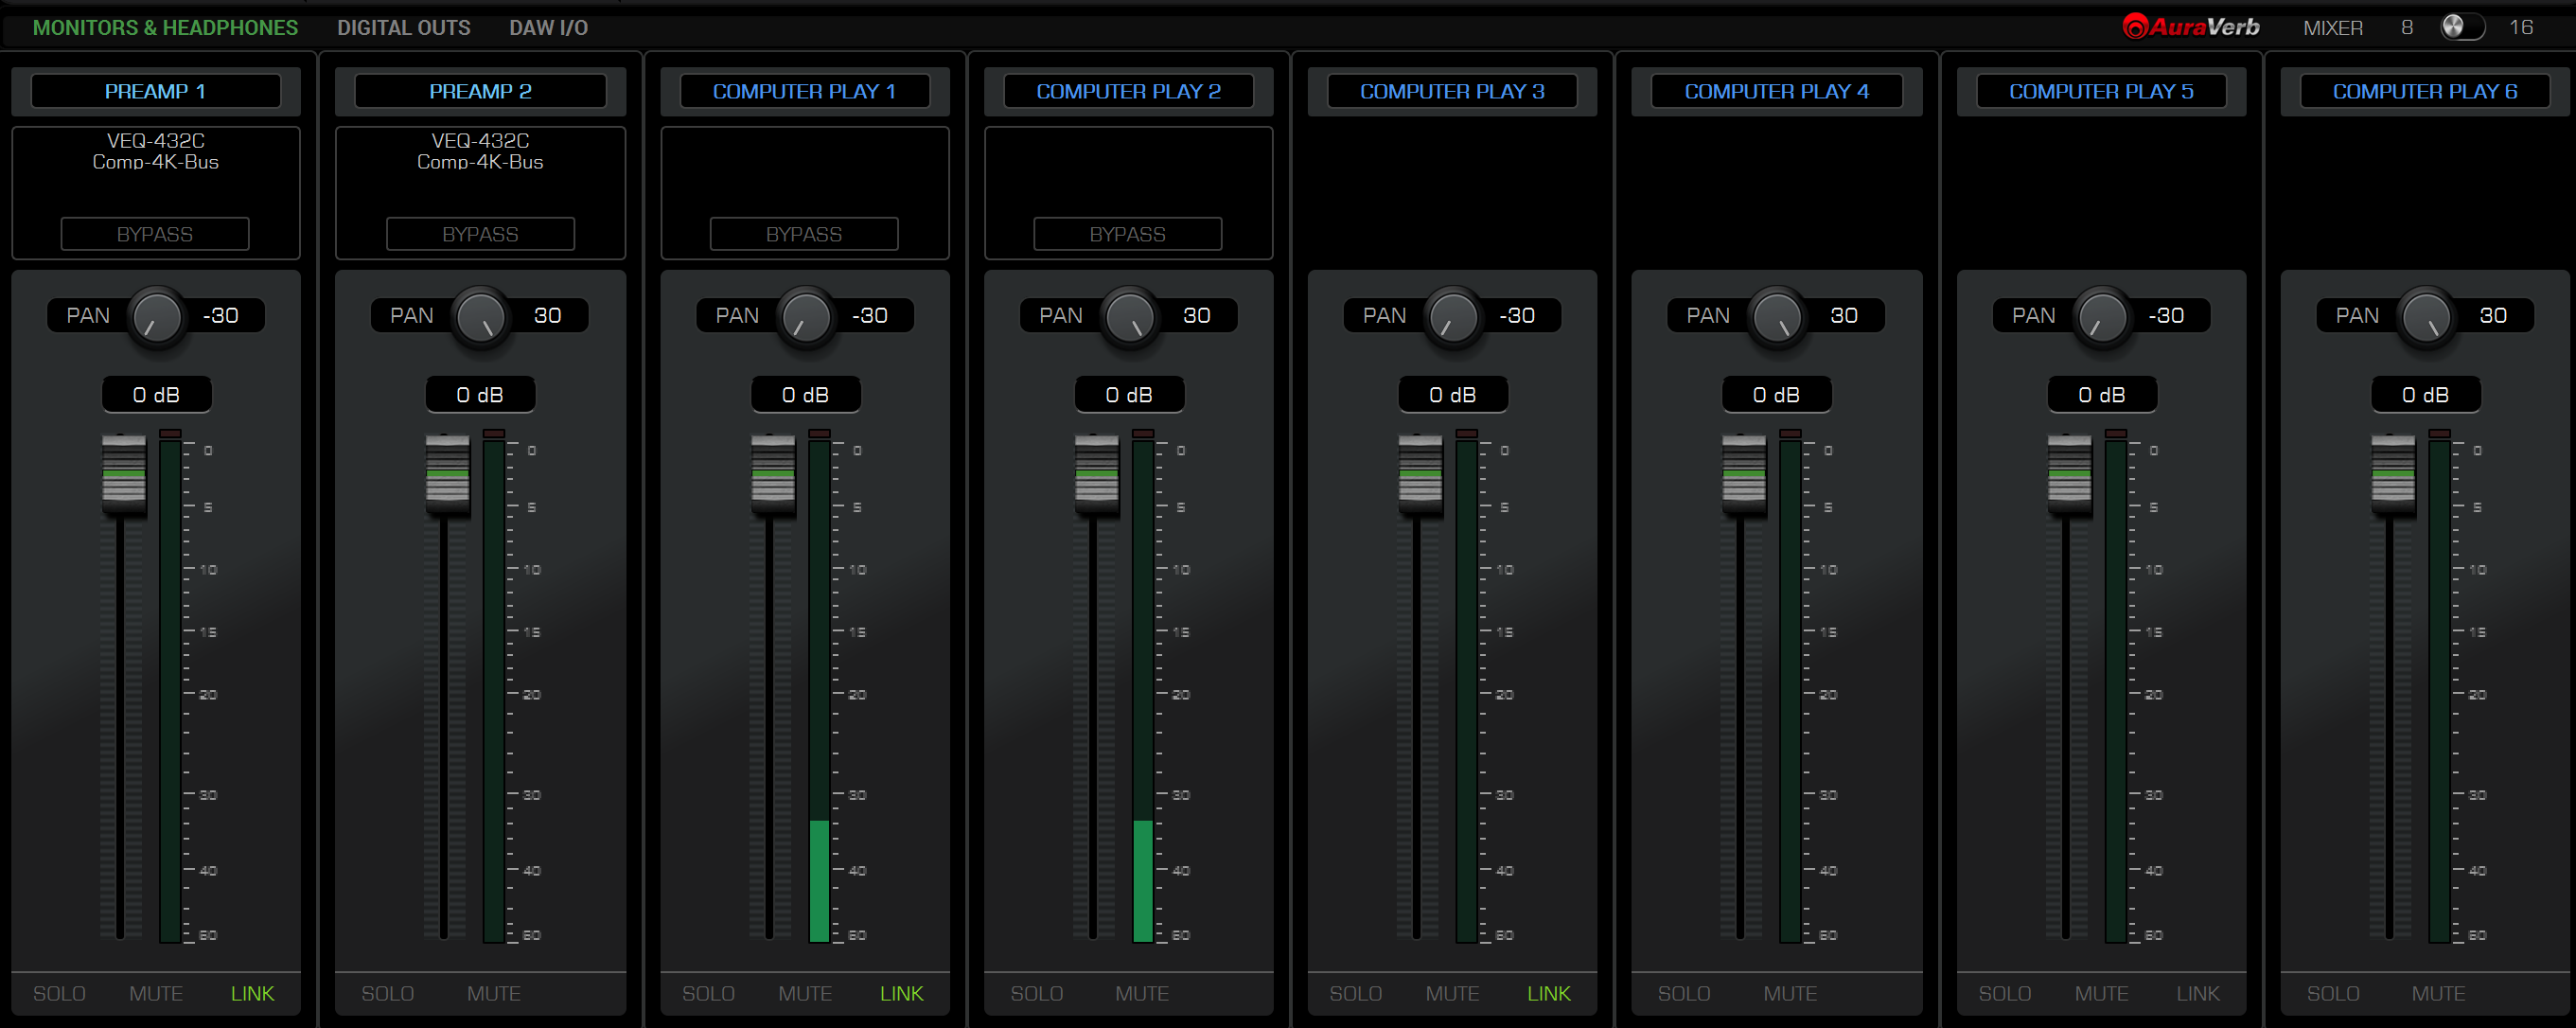Click the Computer Play 1 pan knob
Image resolution: width=2576 pixels, height=1028 pixels.
tap(806, 316)
